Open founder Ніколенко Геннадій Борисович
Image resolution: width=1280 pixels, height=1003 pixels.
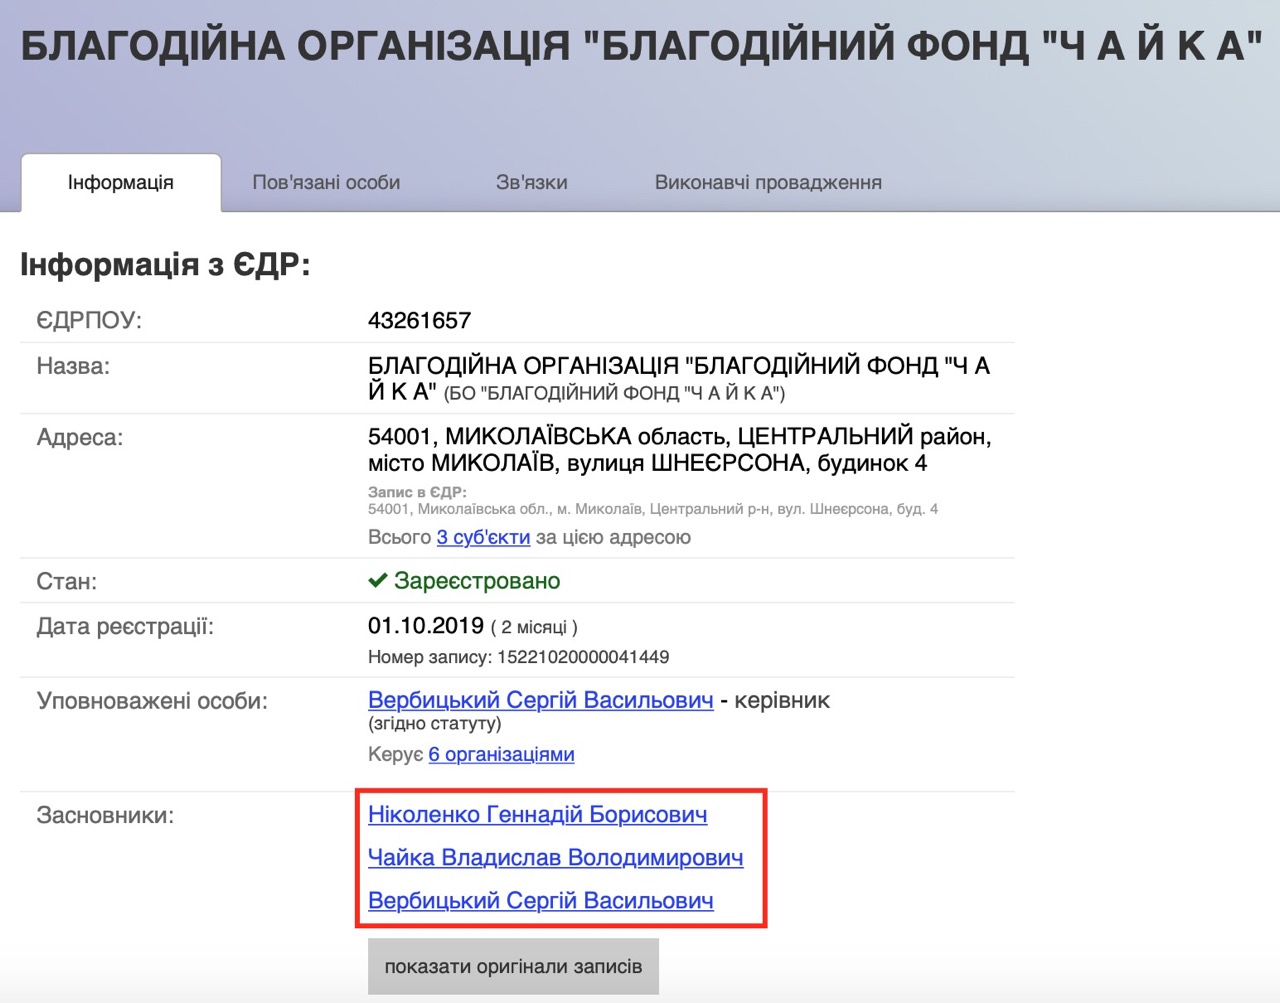point(537,815)
